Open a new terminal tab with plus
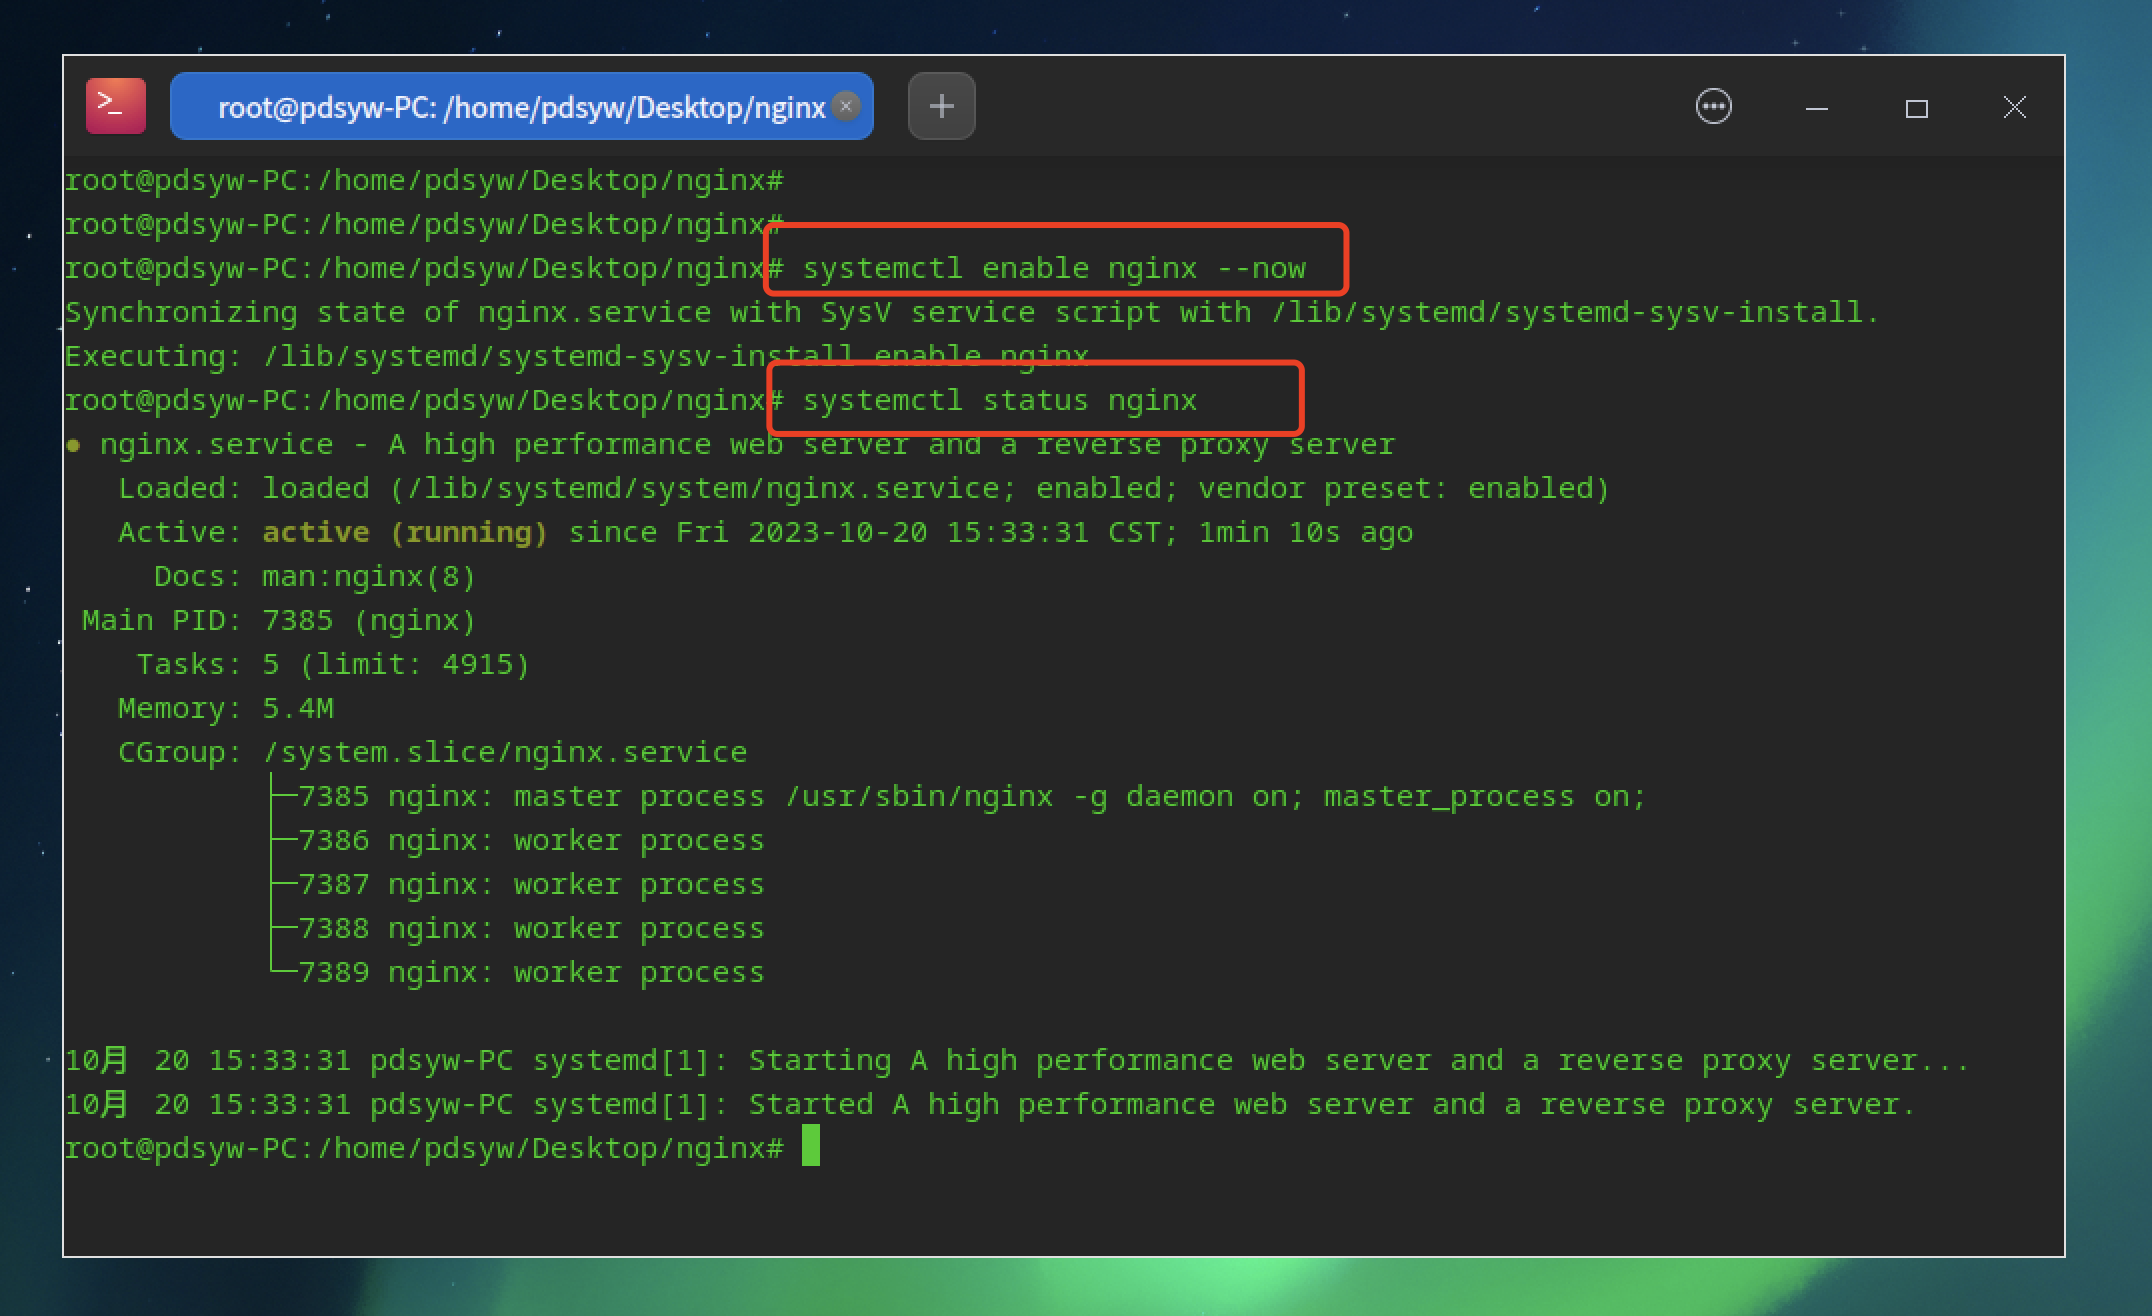The height and width of the screenshot is (1316, 2152). pos(941,106)
